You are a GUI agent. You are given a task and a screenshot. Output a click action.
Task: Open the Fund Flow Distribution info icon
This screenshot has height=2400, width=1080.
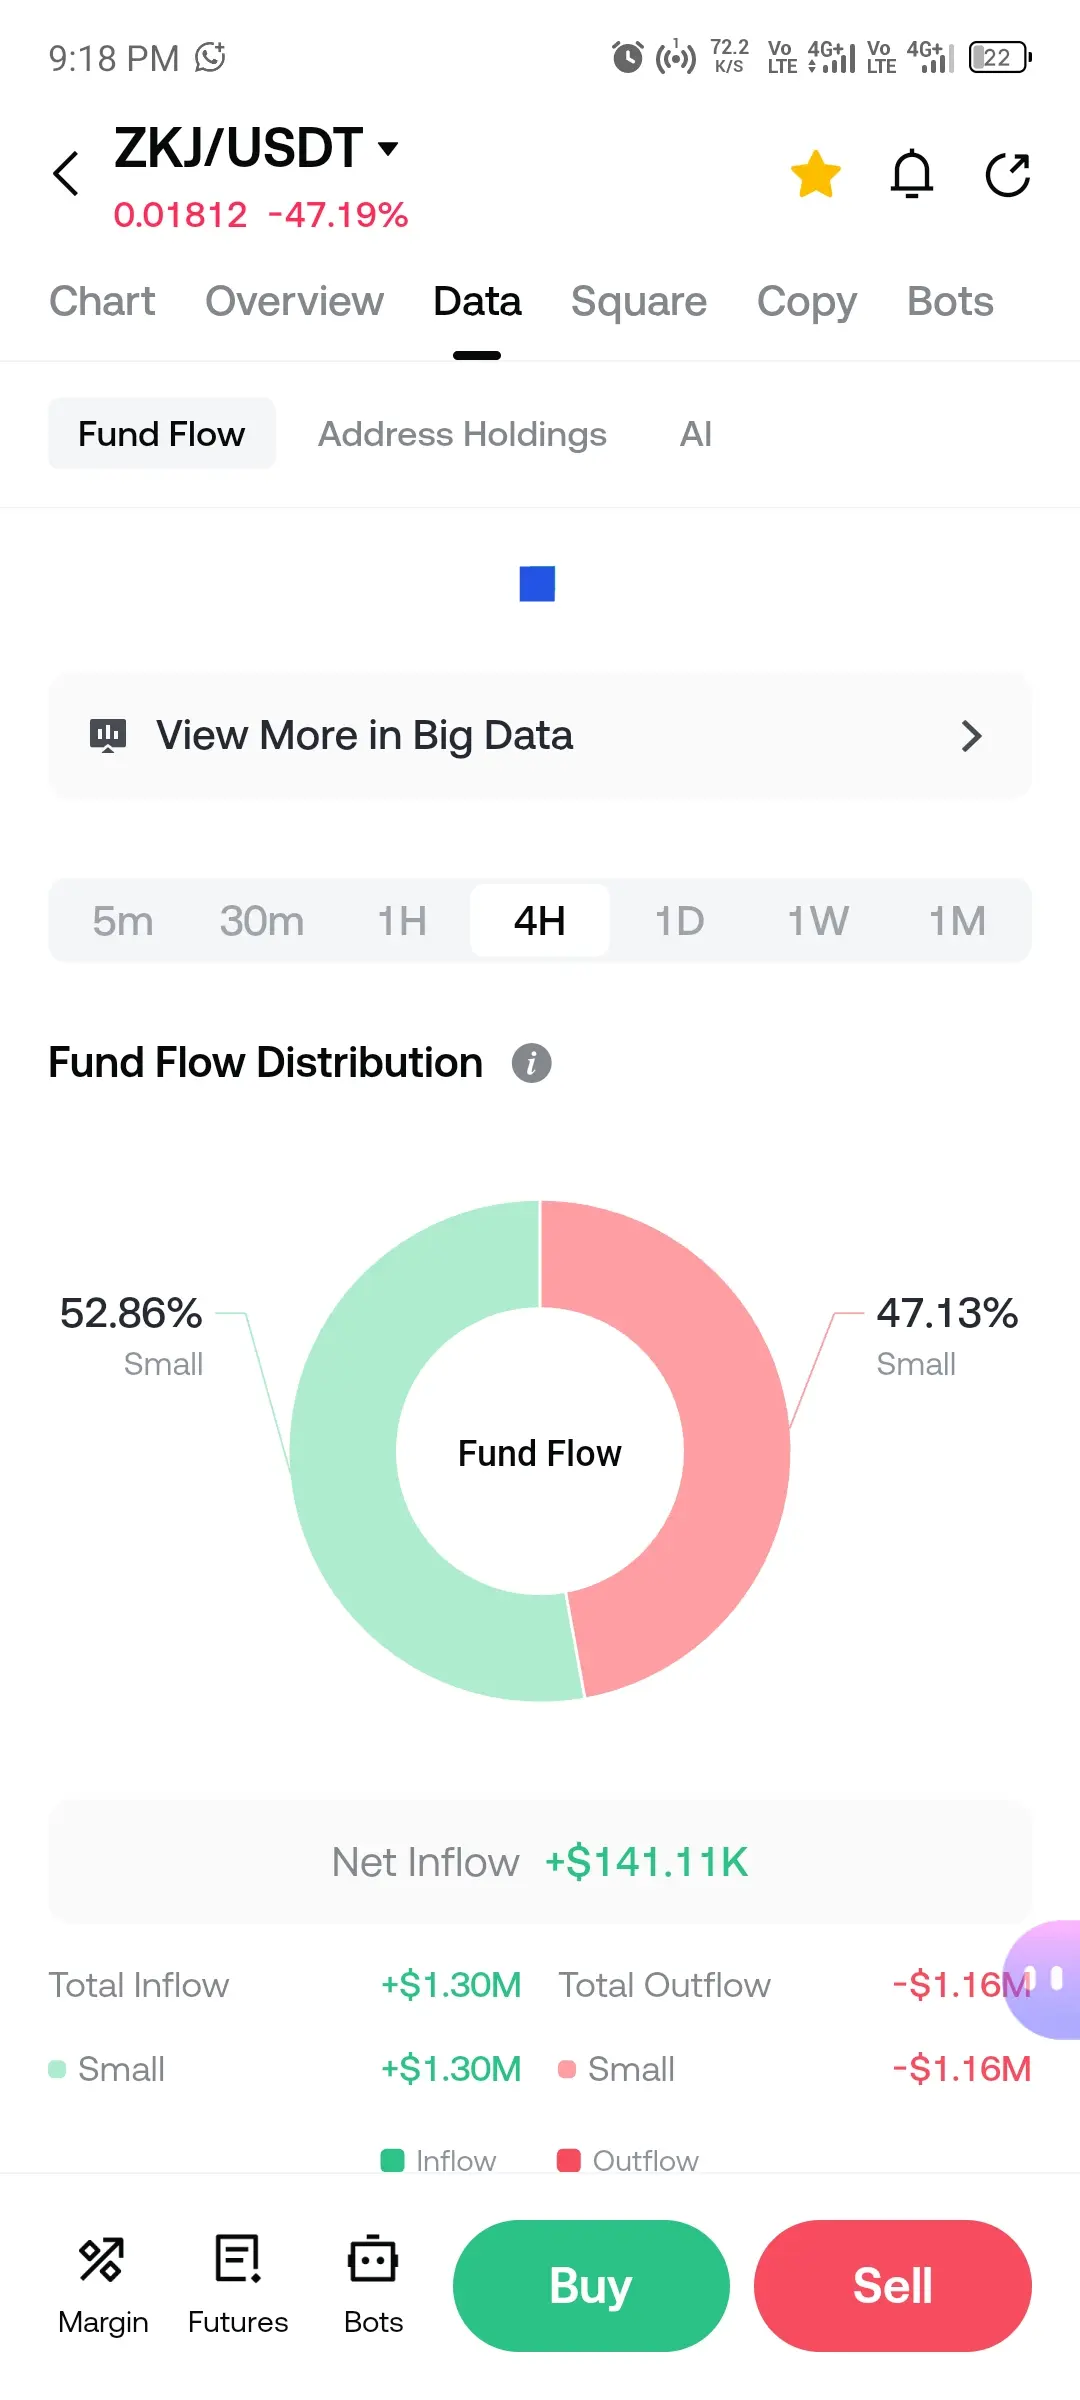pos(531,1063)
